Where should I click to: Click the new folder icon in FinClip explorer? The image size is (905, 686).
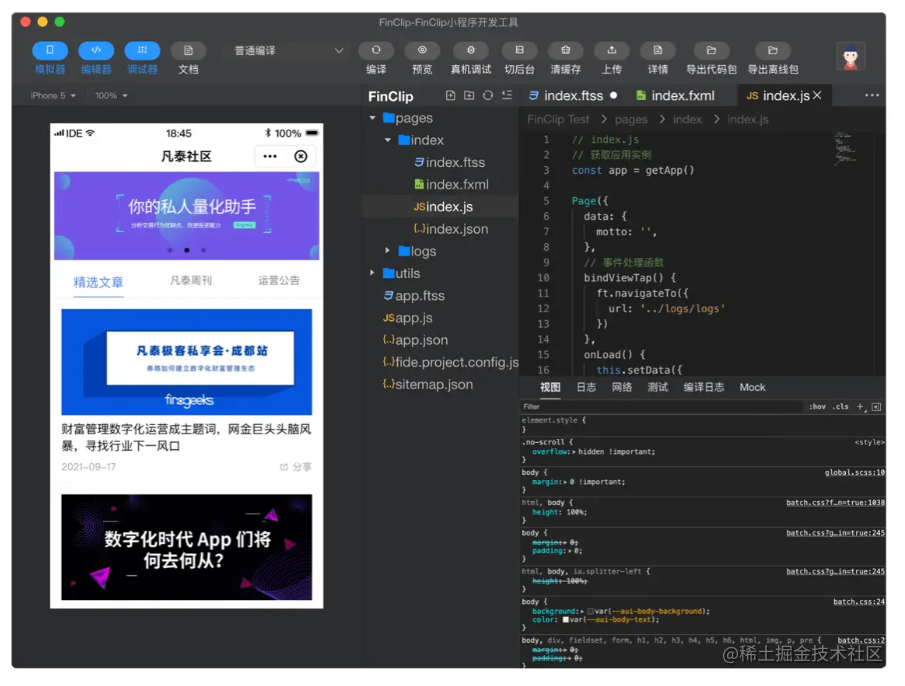click(469, 95)
